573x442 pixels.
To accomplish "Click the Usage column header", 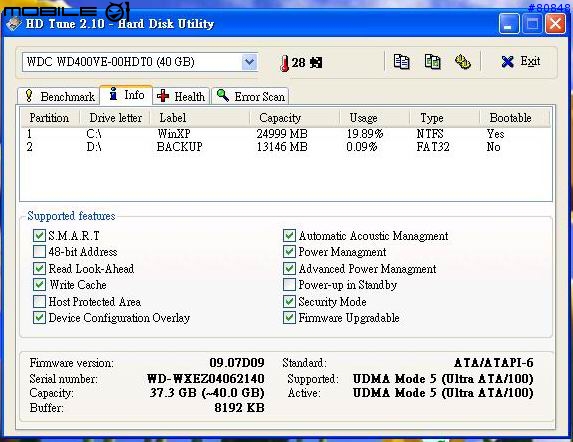I will [374, 118].
